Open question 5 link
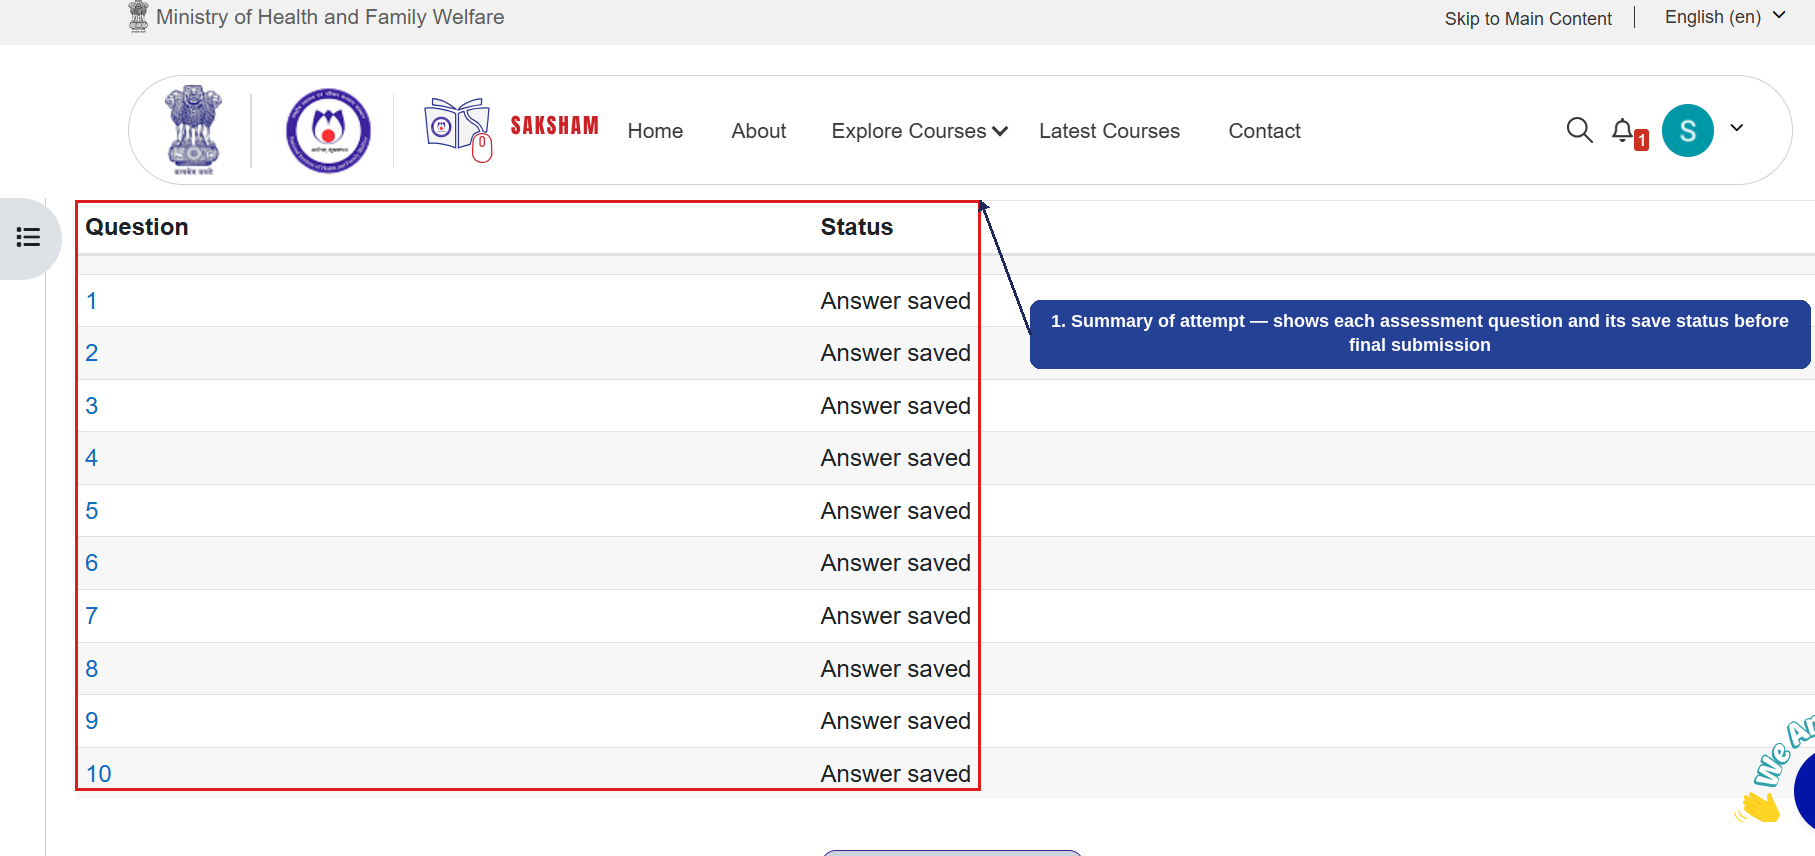Screen dimensions: 1815x856 coord(91,511)
